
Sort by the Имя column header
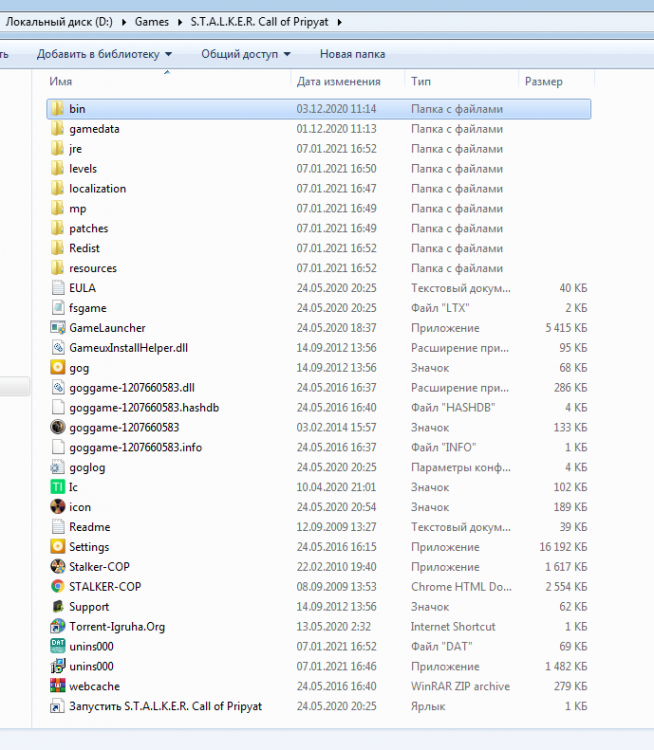[168, 81]
